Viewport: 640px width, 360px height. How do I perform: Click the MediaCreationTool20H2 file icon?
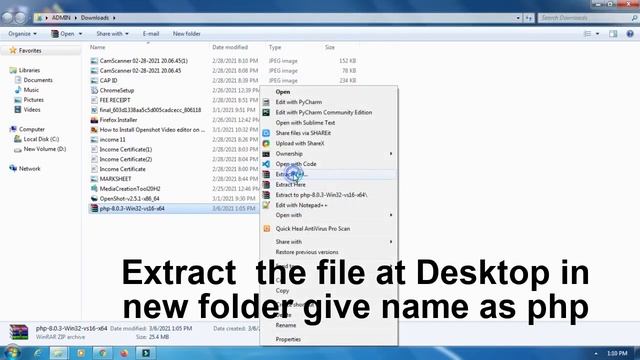[x=94, y=189]
